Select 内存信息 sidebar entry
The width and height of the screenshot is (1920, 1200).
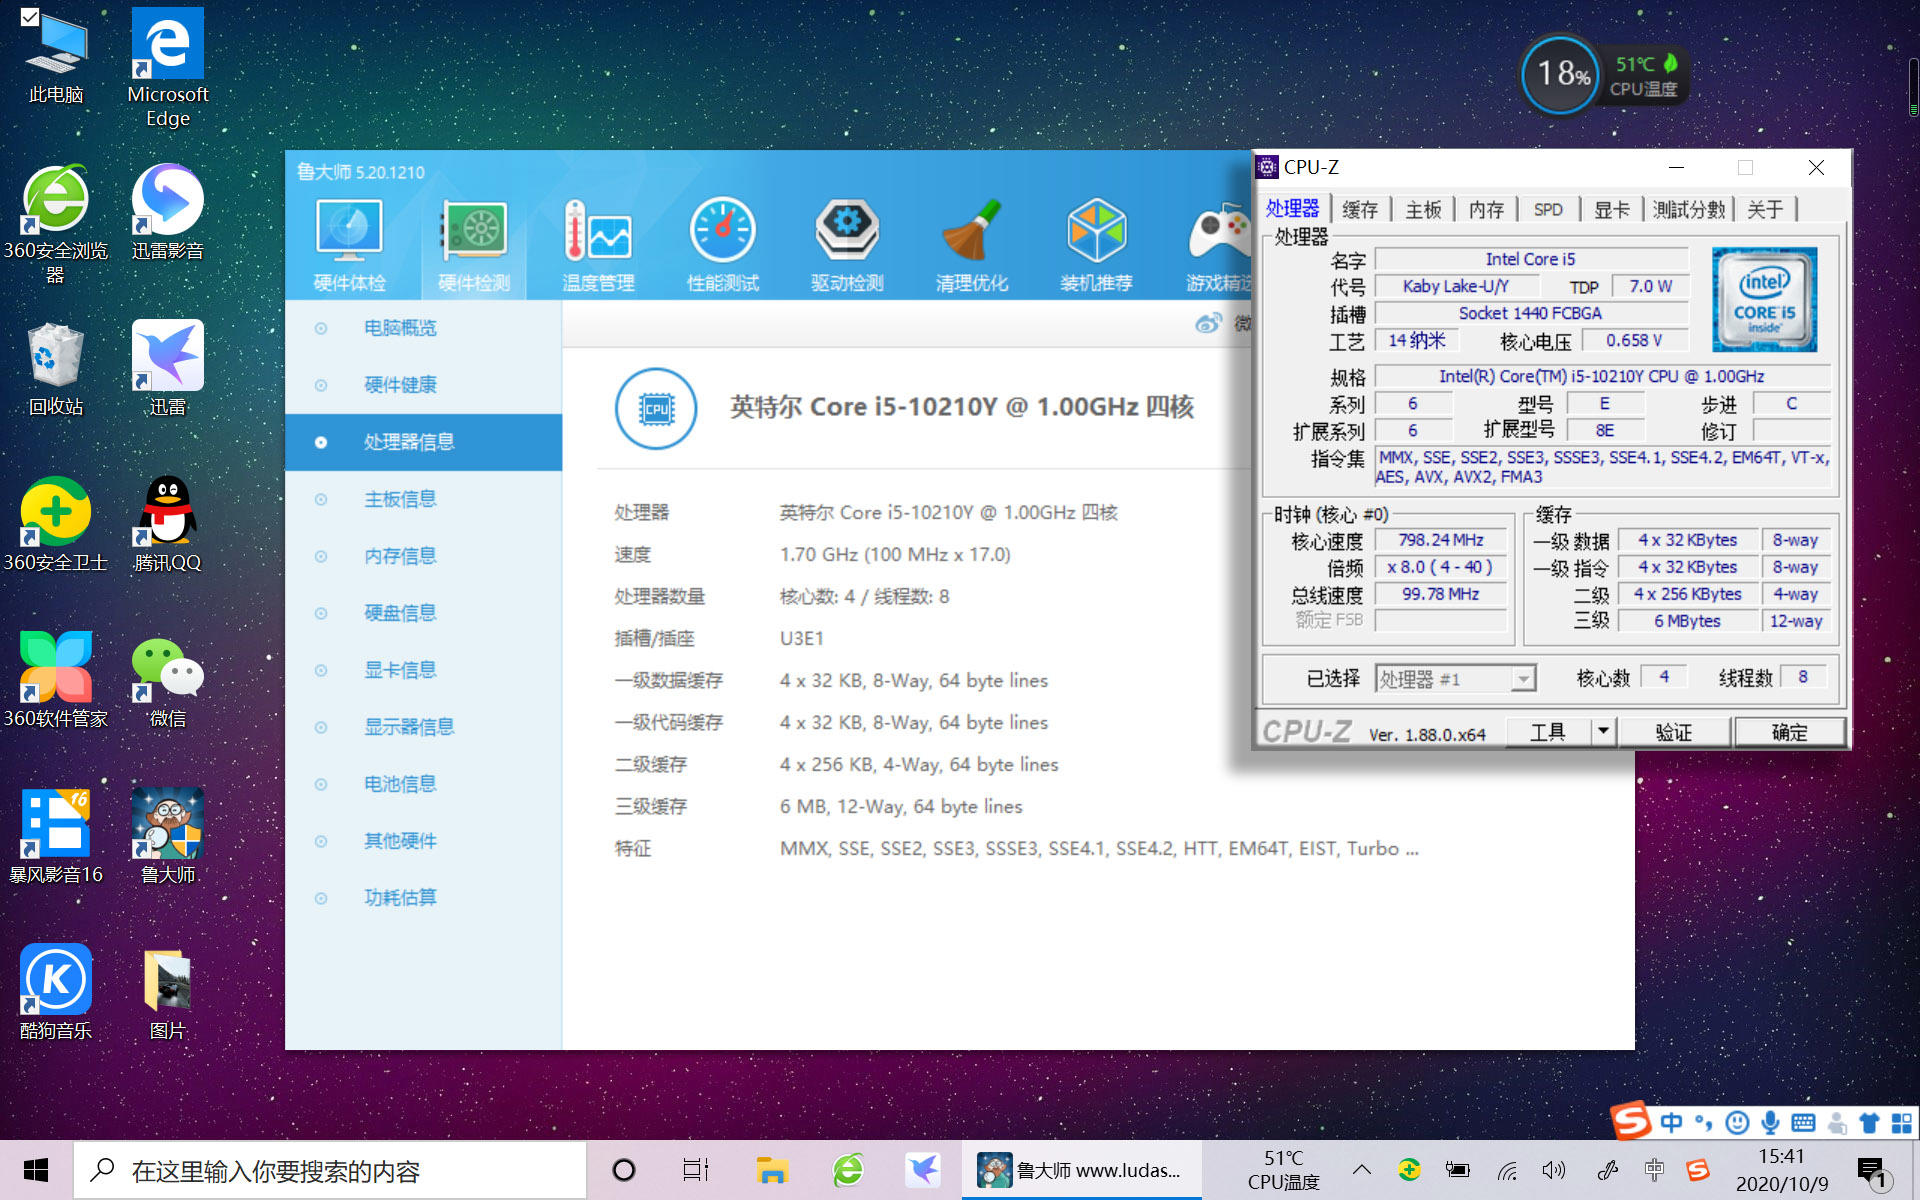point(400,556)
